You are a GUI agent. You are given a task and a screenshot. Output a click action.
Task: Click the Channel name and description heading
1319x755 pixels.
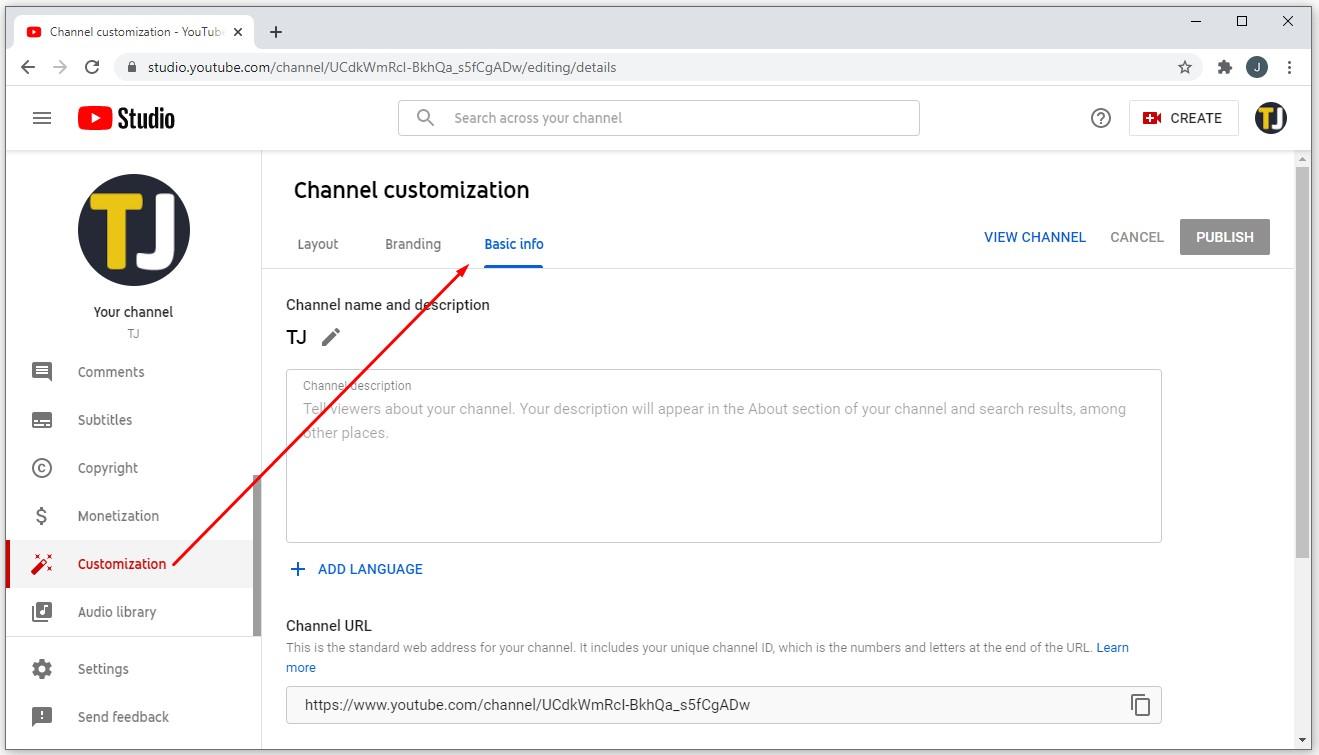click(x=388, y=305)
